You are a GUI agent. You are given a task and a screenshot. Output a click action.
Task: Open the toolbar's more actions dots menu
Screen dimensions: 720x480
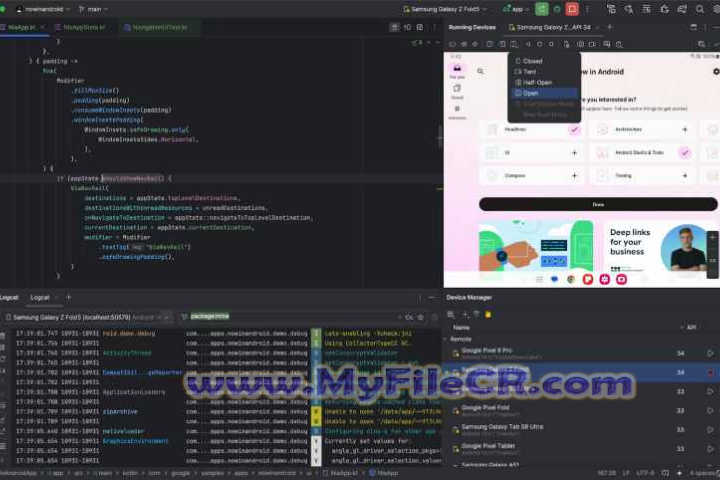(586, 9)
